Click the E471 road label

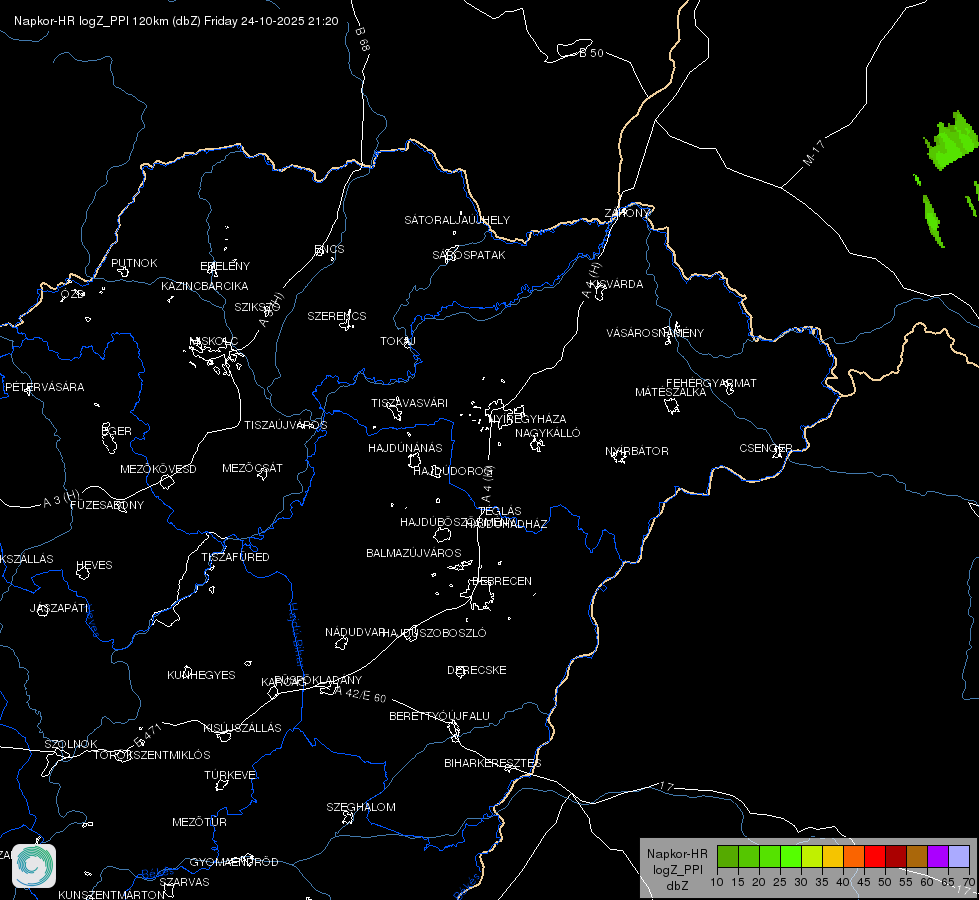[x=149, y=735]
